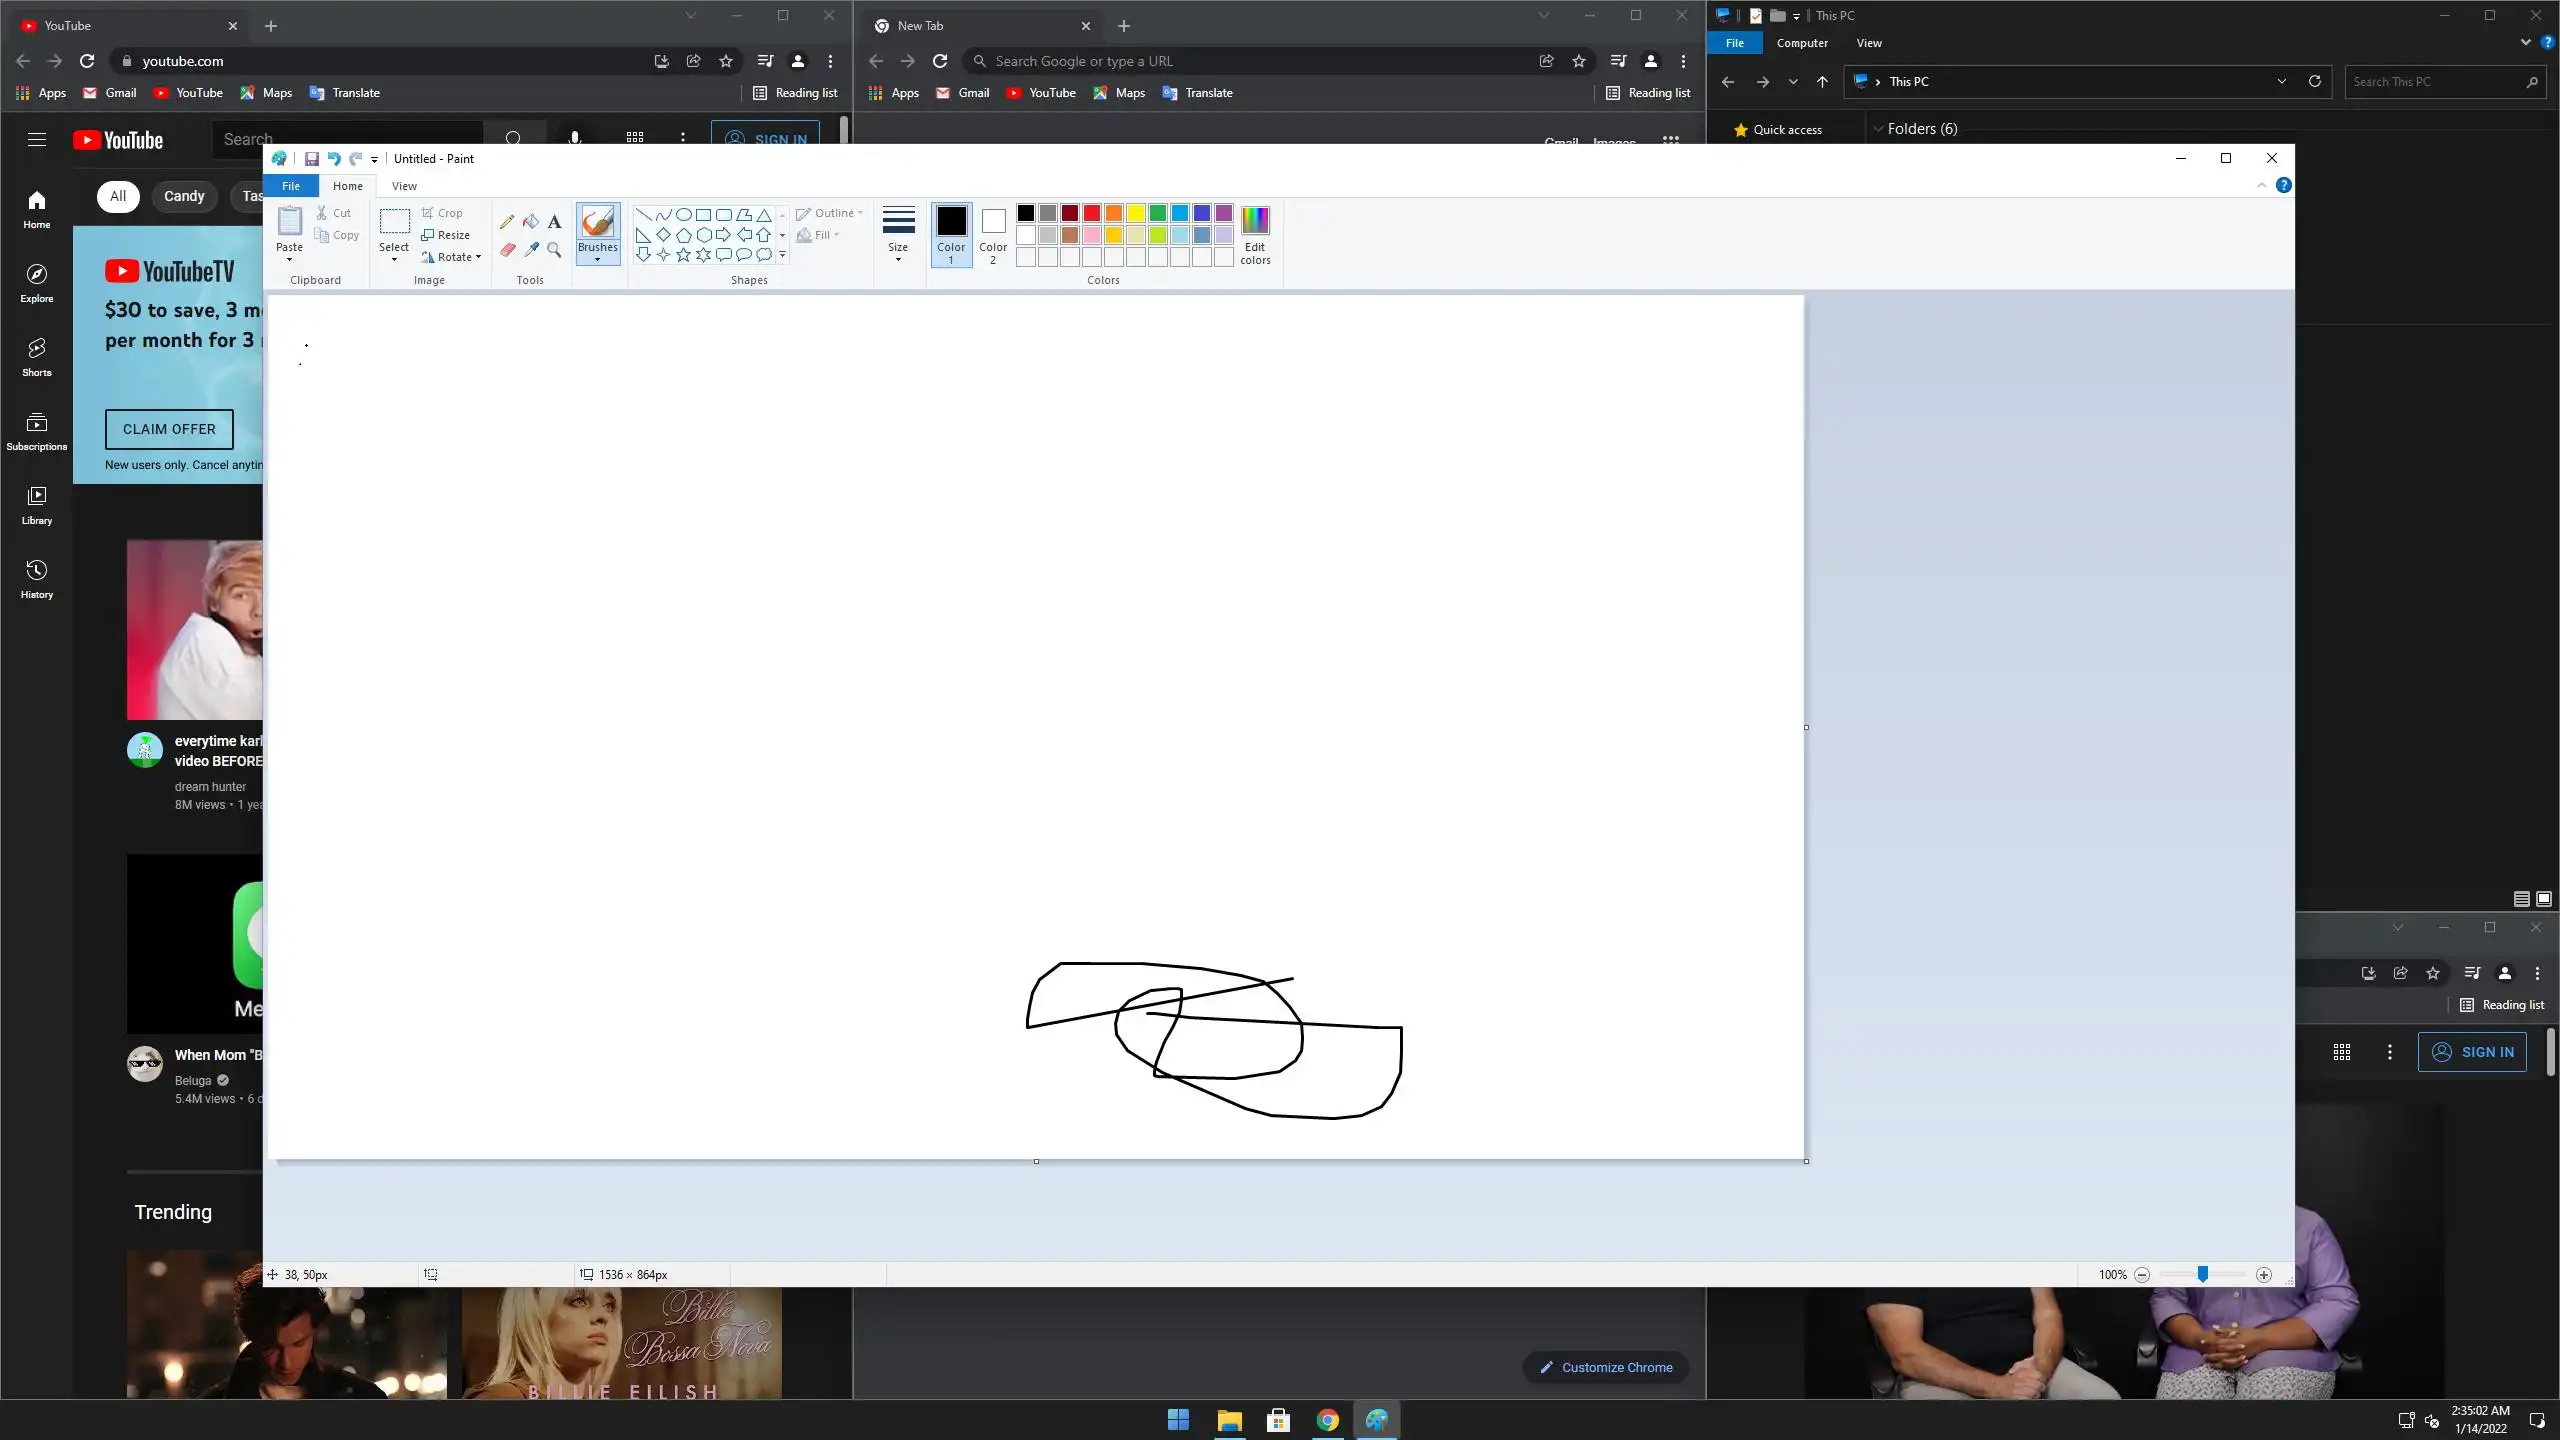This screenshot has width=2560, height=1440.
Task: Open the Paint File menu
Action: (x=291, y=186)
